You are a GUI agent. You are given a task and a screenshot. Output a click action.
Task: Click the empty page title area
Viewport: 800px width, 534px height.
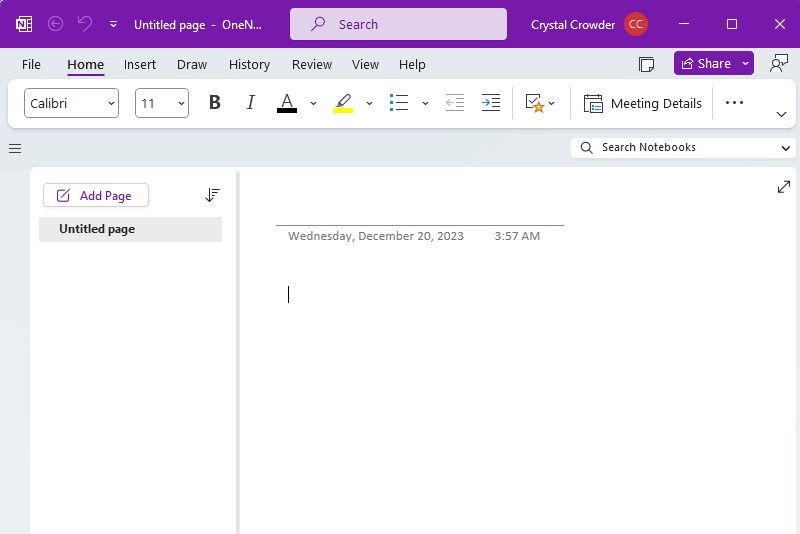tap(419, 210)
